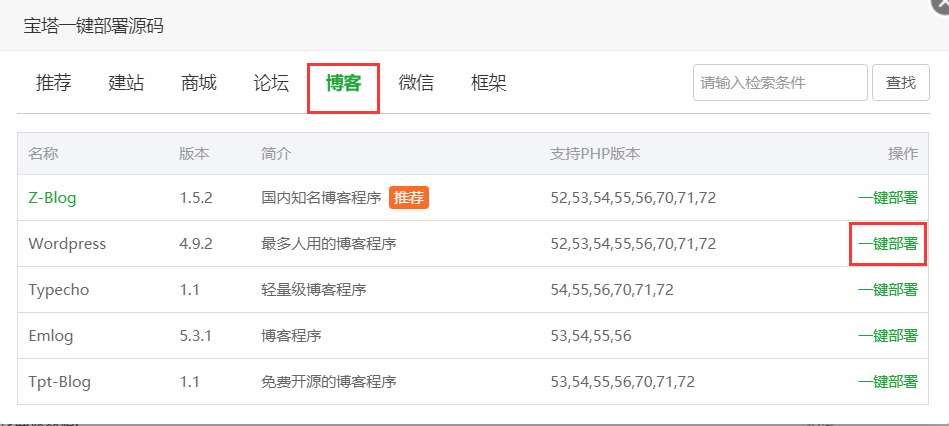Viewport: 949px width, 426px height.
Task: Switch to the 微信 tab
Action: [416, 83]
